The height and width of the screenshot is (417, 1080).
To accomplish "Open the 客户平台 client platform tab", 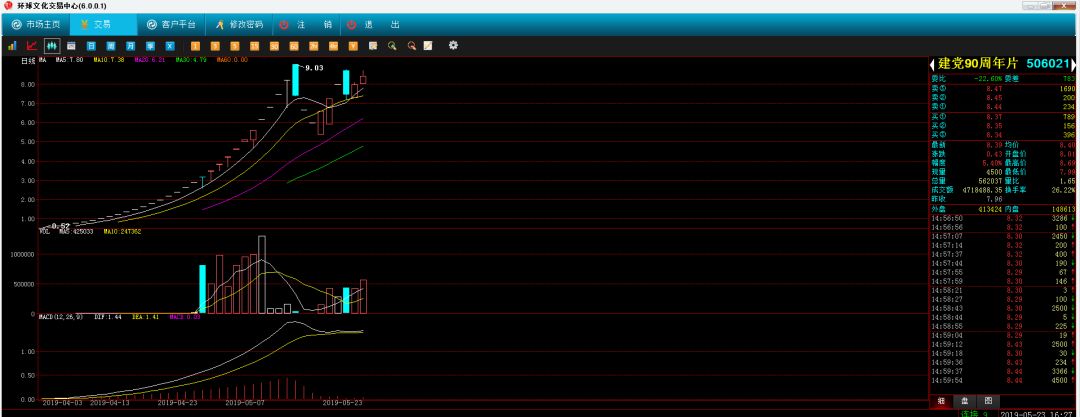I will coord(171,25).
